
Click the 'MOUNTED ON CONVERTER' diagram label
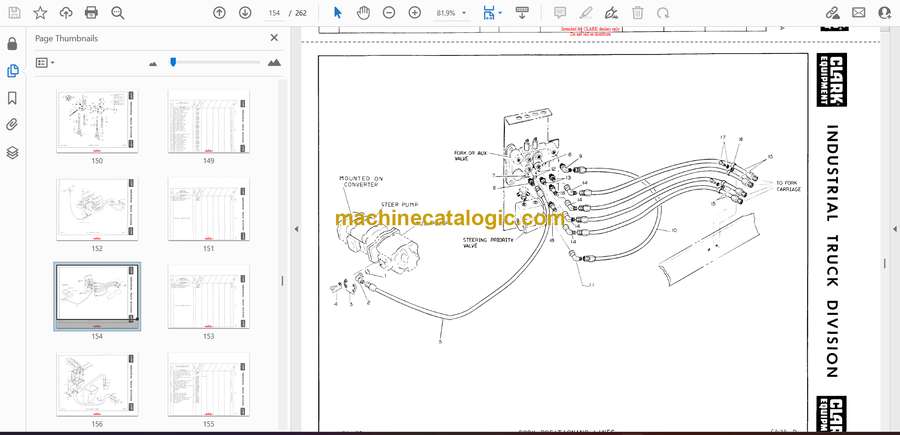[x=361, y=181]
